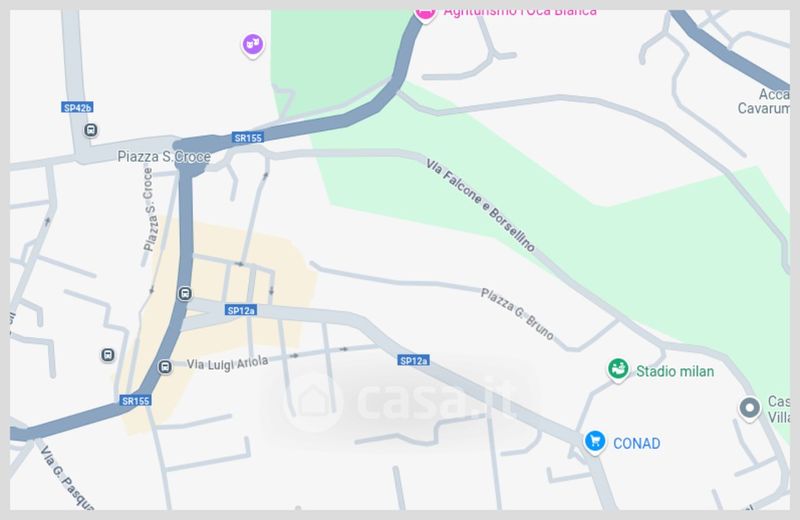
Task: Click the SP42b road shield
Action: [x=77, y=107]
